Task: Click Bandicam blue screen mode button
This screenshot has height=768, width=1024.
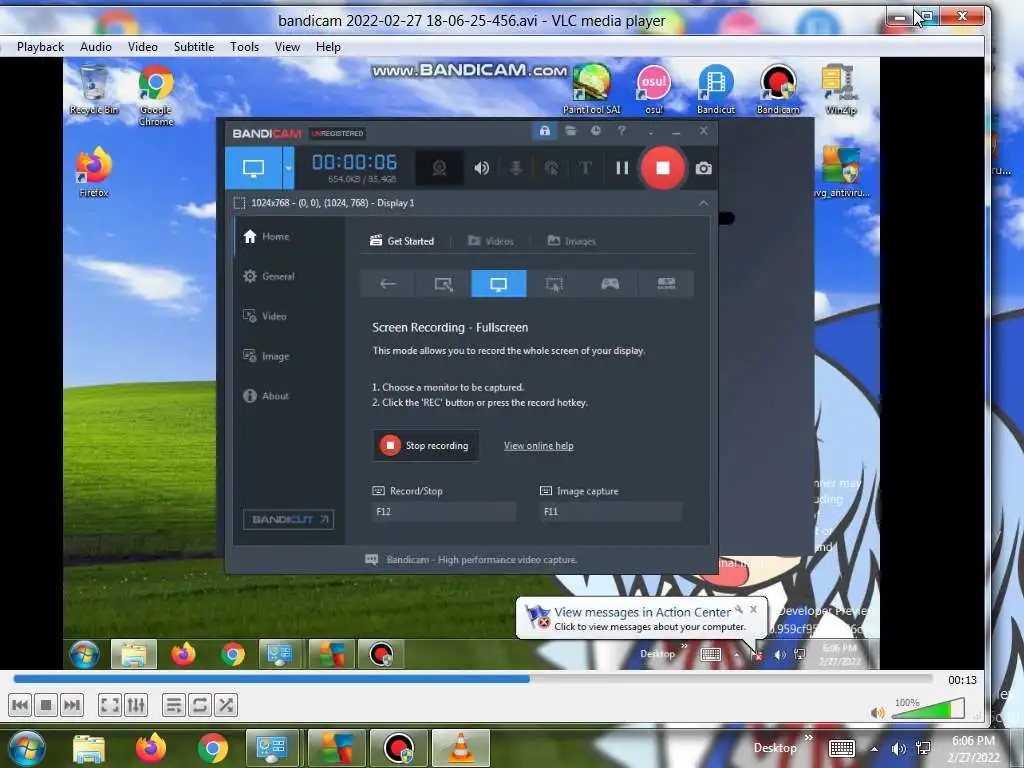Action: click(253, 168)
